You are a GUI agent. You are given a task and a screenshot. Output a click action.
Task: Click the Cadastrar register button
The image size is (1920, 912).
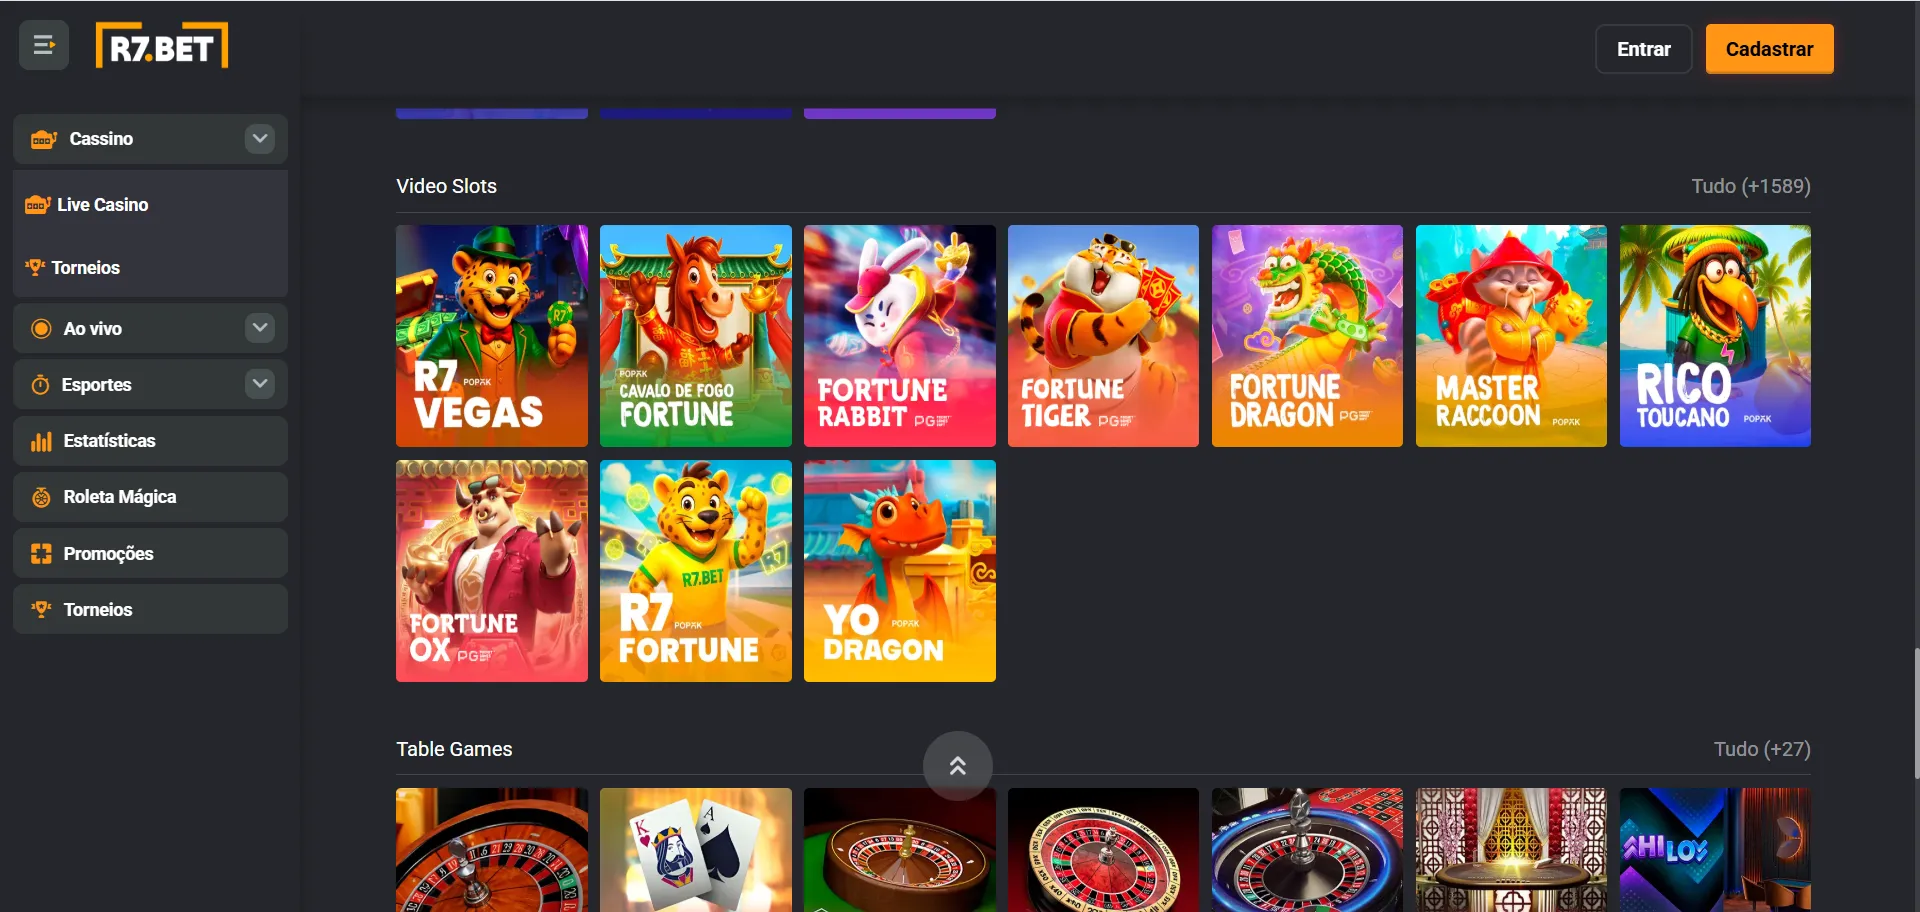1769,49
